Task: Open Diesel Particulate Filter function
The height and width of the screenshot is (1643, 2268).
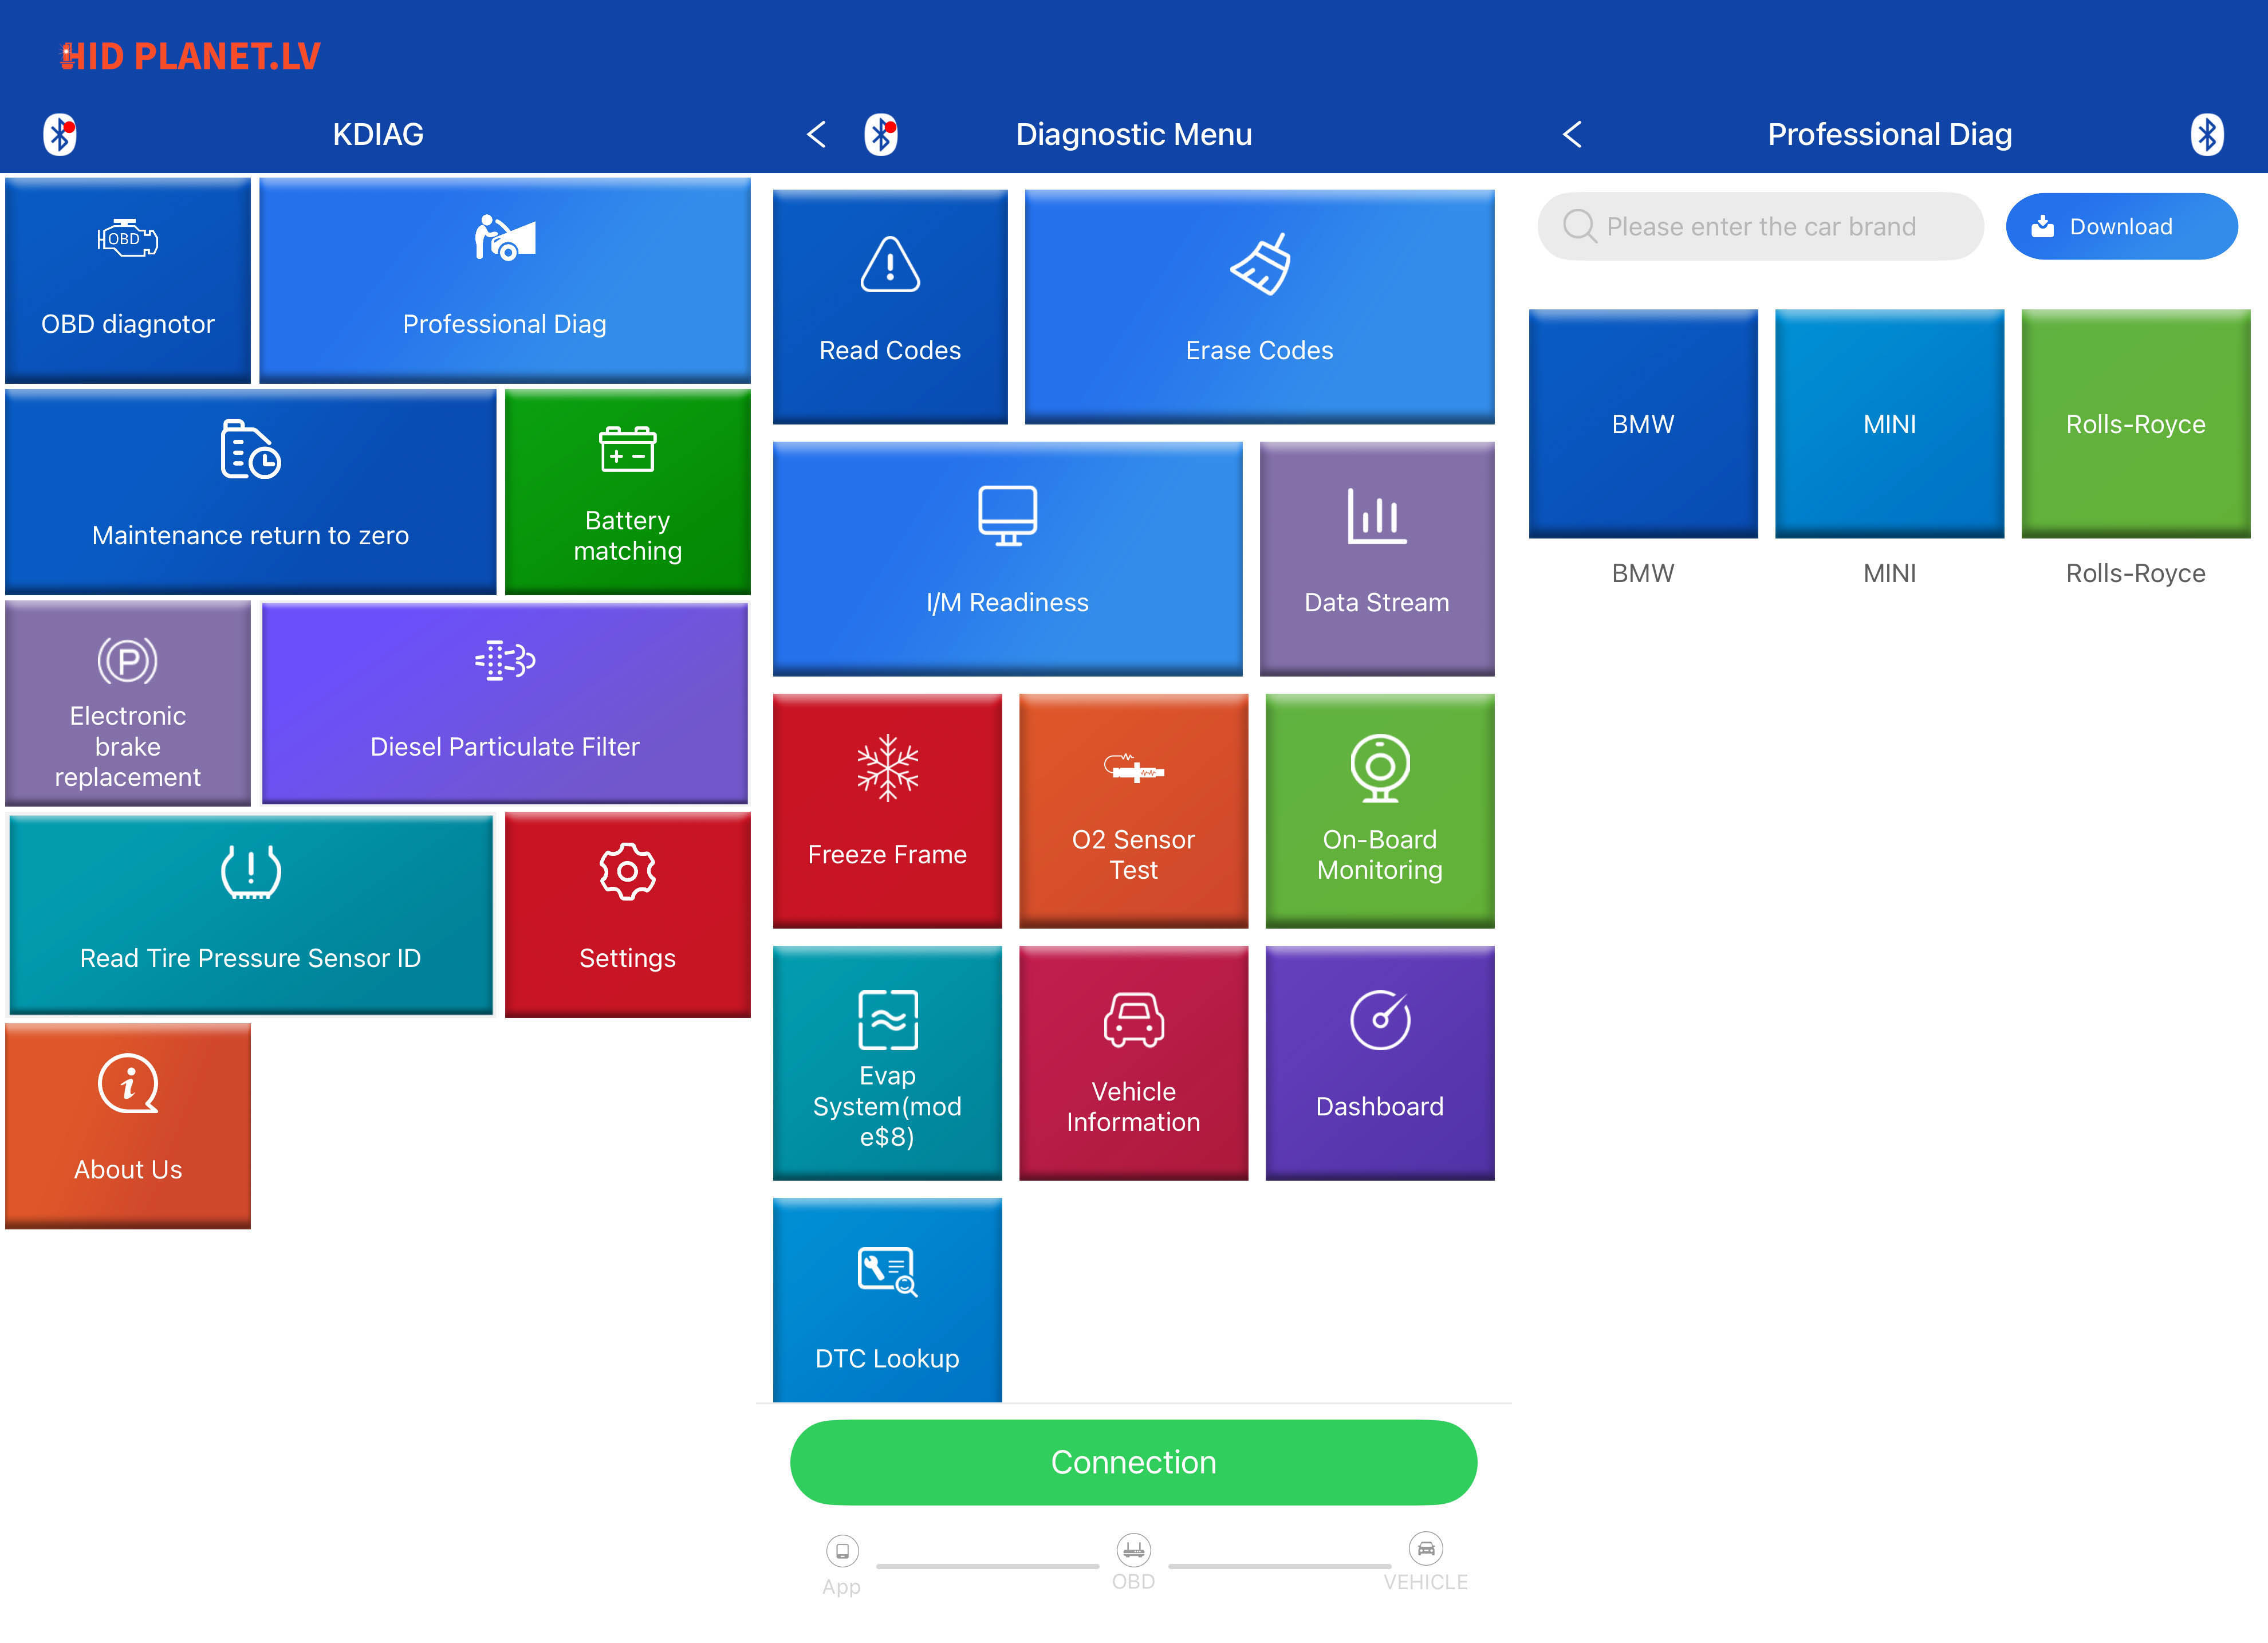Action: (x=504, y=703)
